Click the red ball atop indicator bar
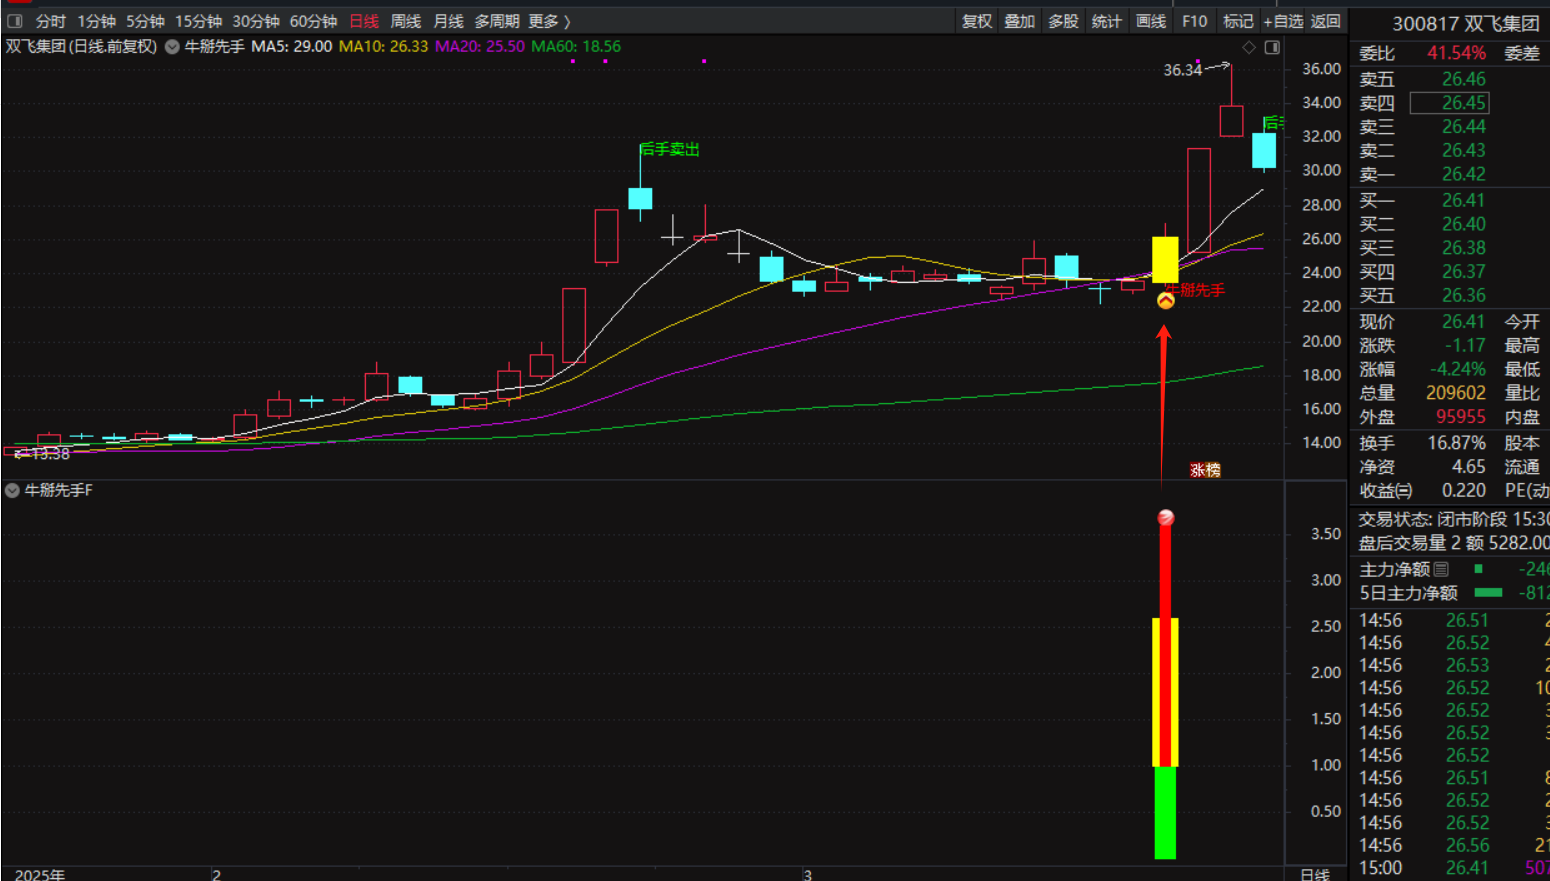The image size is (1550, 881). coord(1166,517)
